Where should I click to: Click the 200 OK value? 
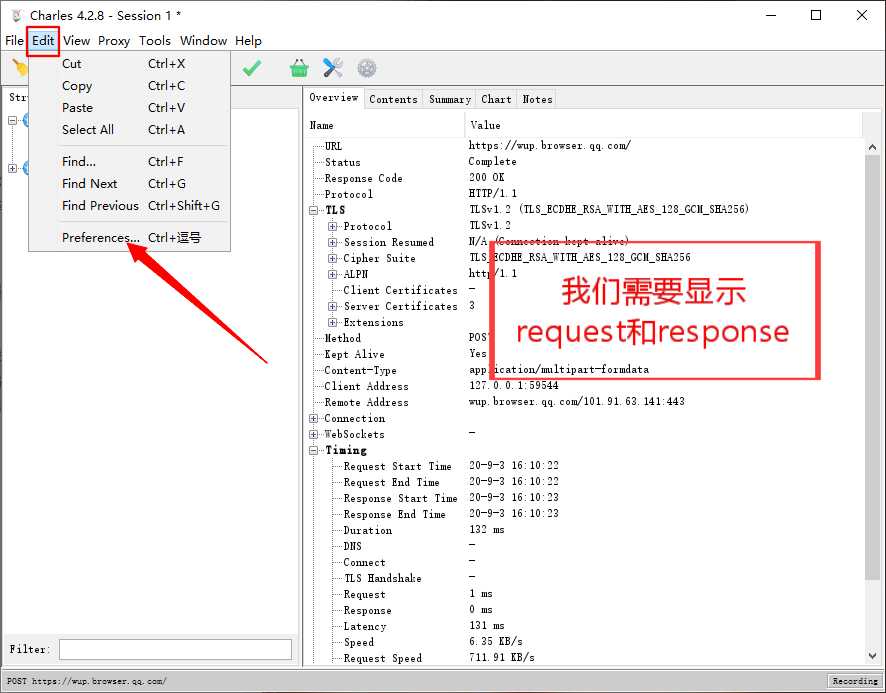[x=487, y=177]
